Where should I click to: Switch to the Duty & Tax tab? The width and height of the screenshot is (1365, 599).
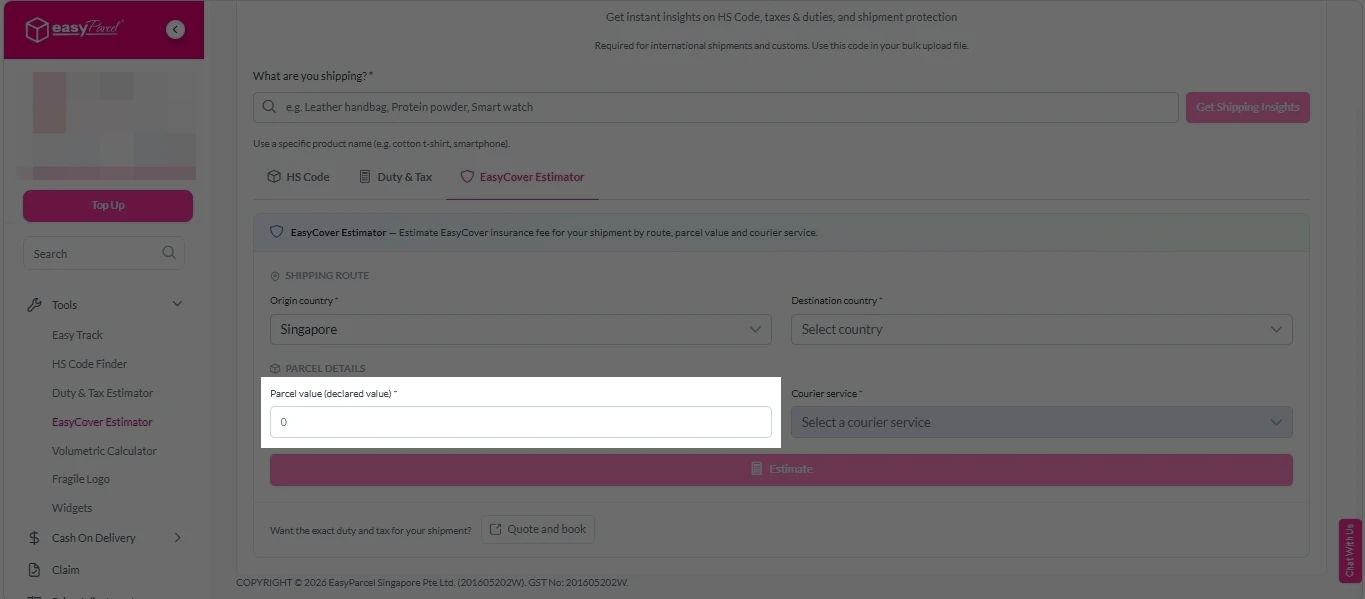(x=395, y=177)
